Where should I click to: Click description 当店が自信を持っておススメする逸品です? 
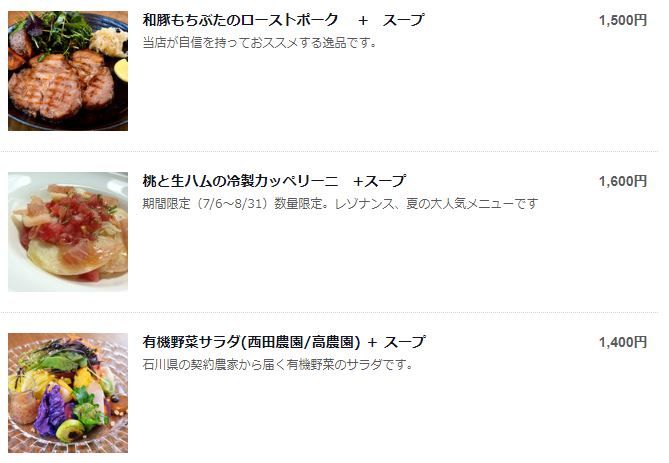pos(259,43)
